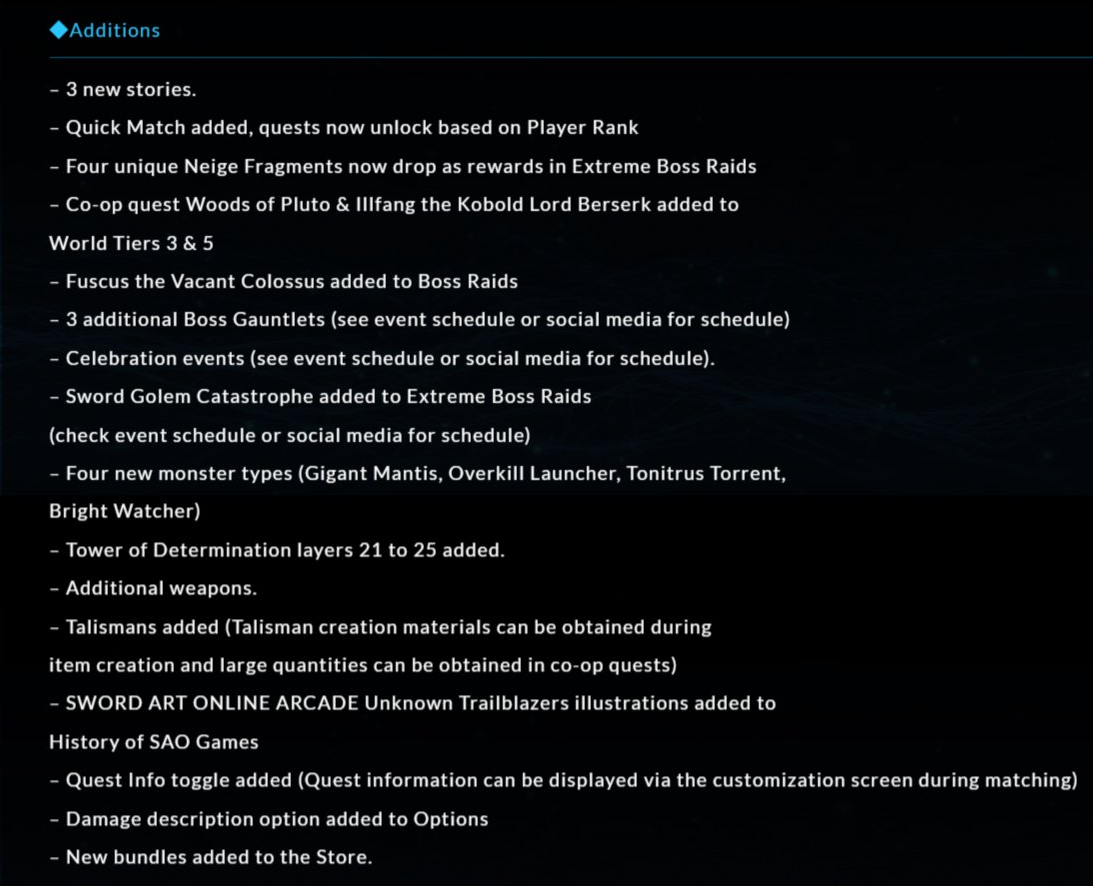This screenshot has width=1093, height=886.
Task: Click the SWORD ART ONLINE ARCADE illustrations line
Action: tap(413, 703)
